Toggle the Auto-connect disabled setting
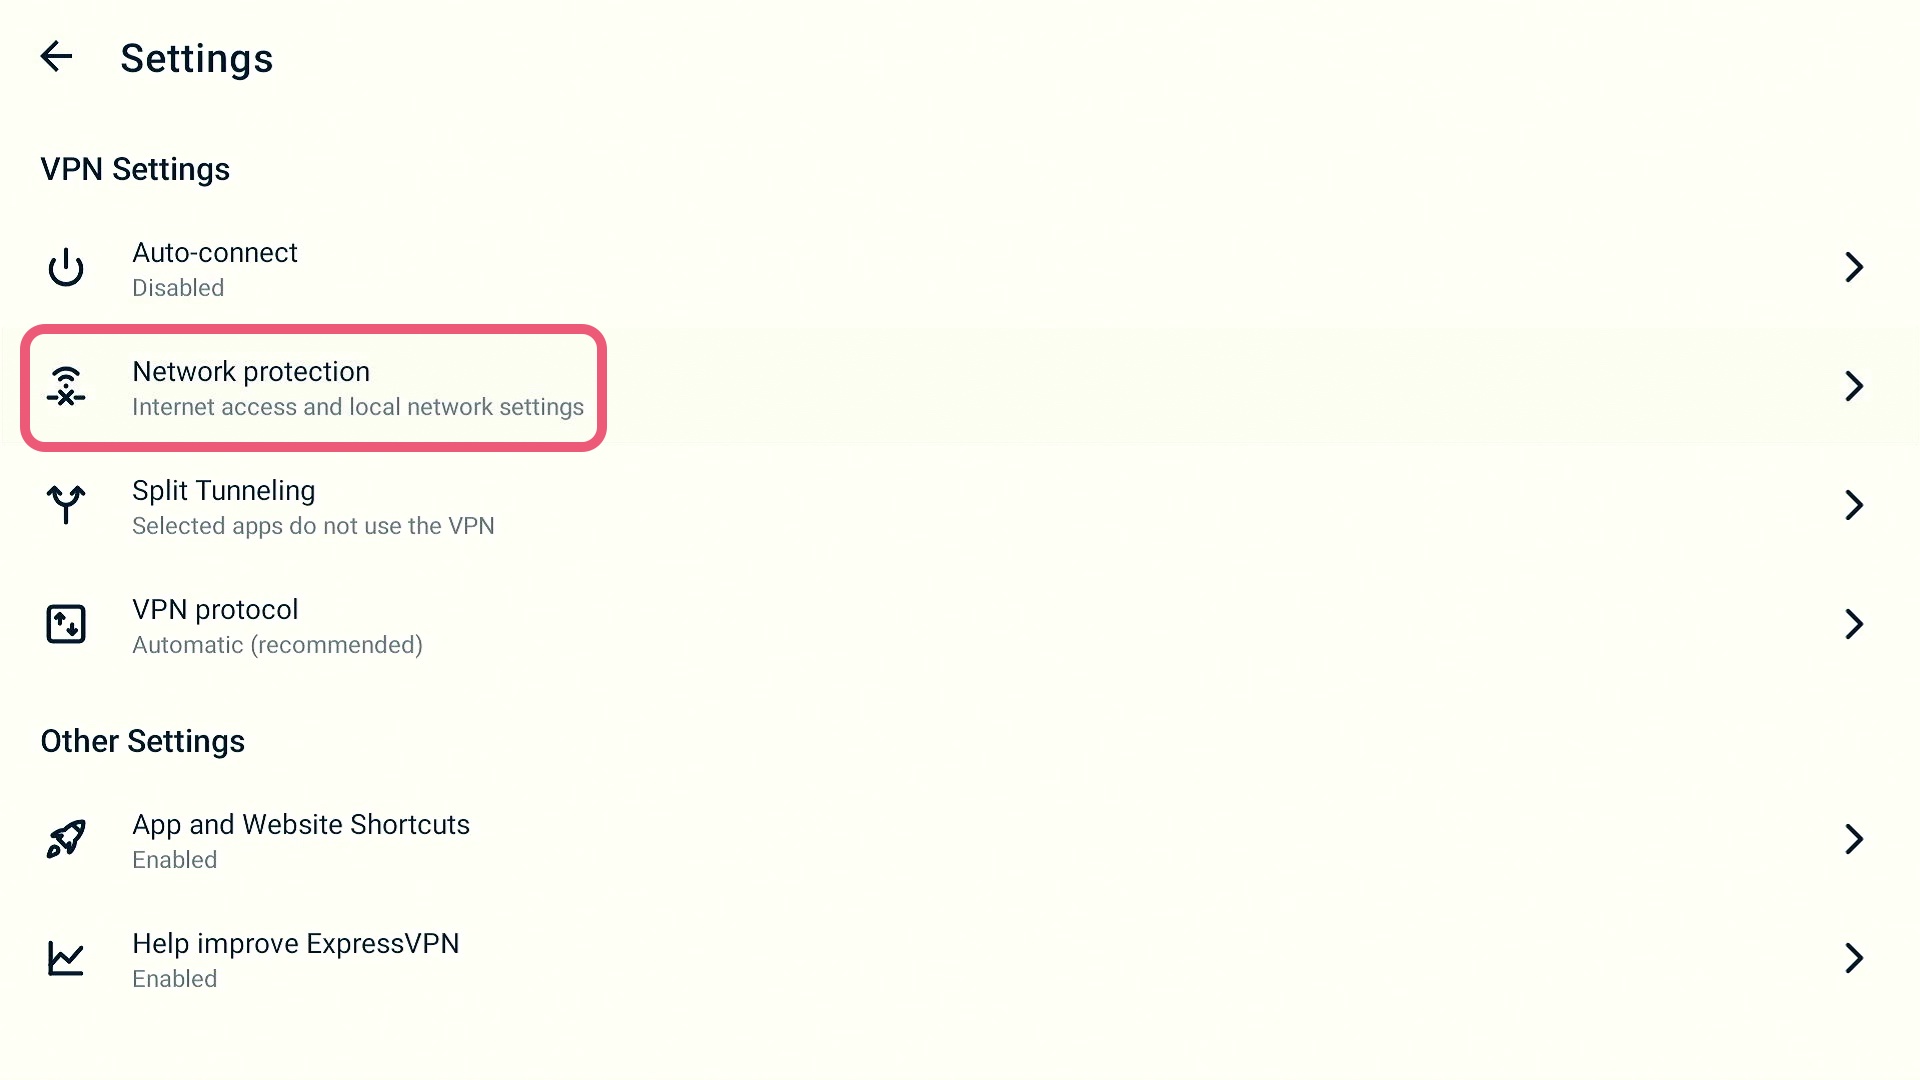 [x=960, y=268]
